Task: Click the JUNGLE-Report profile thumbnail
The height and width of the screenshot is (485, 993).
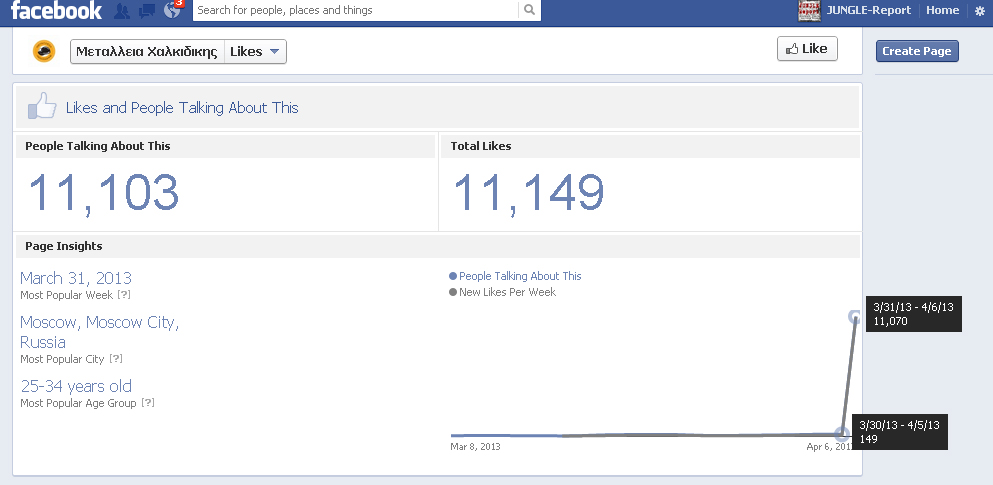Action: click(809, 10)
